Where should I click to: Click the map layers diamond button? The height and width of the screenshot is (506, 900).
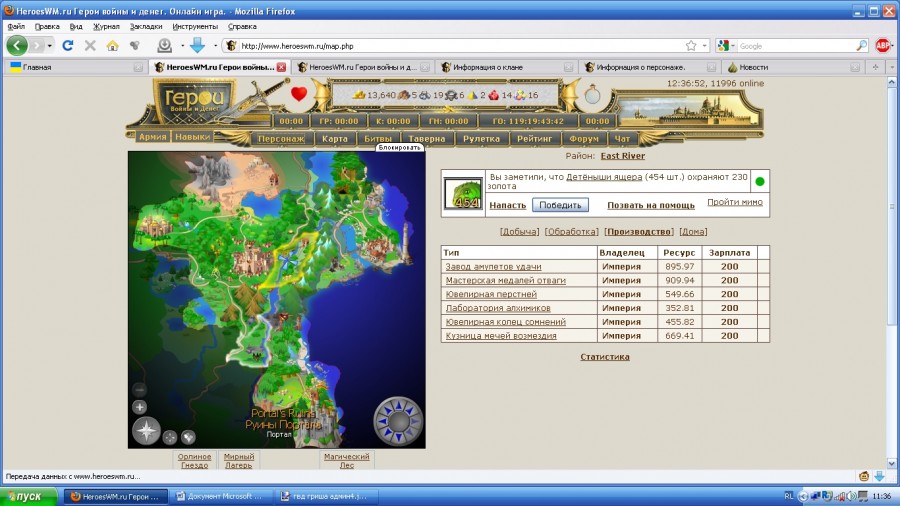click(188, 438)
